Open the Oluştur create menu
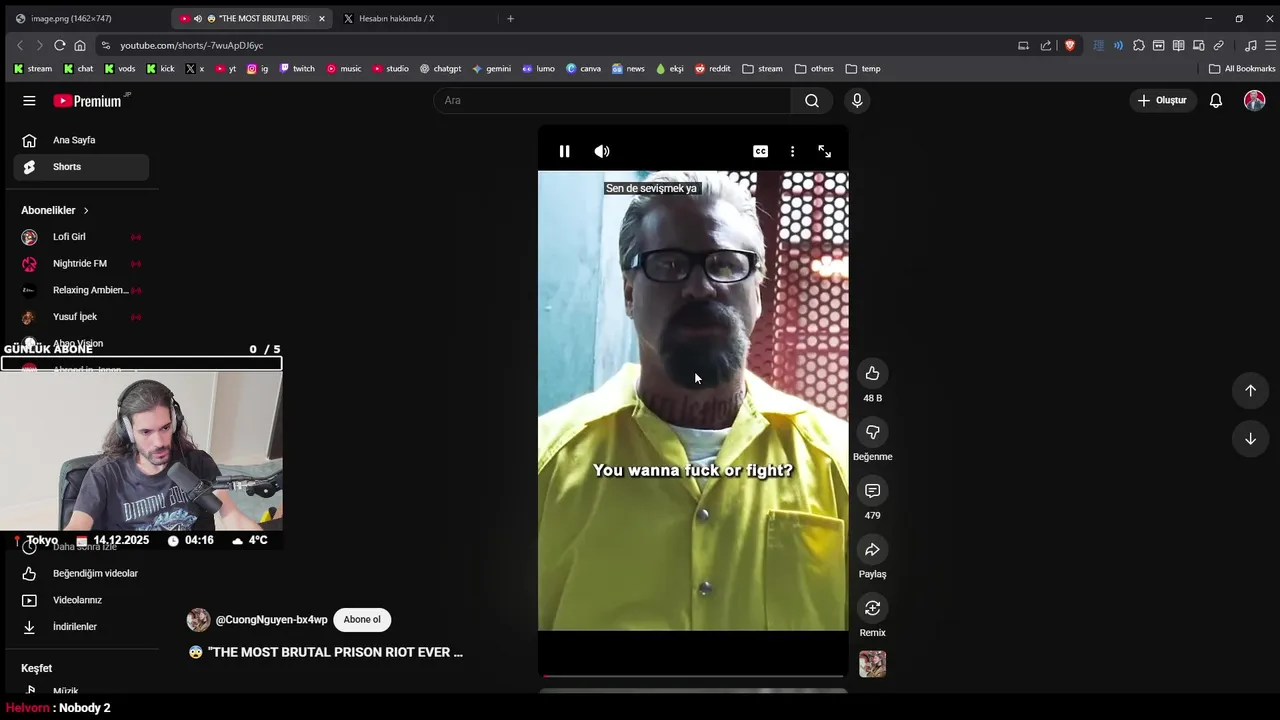 tap(1163, 100)
